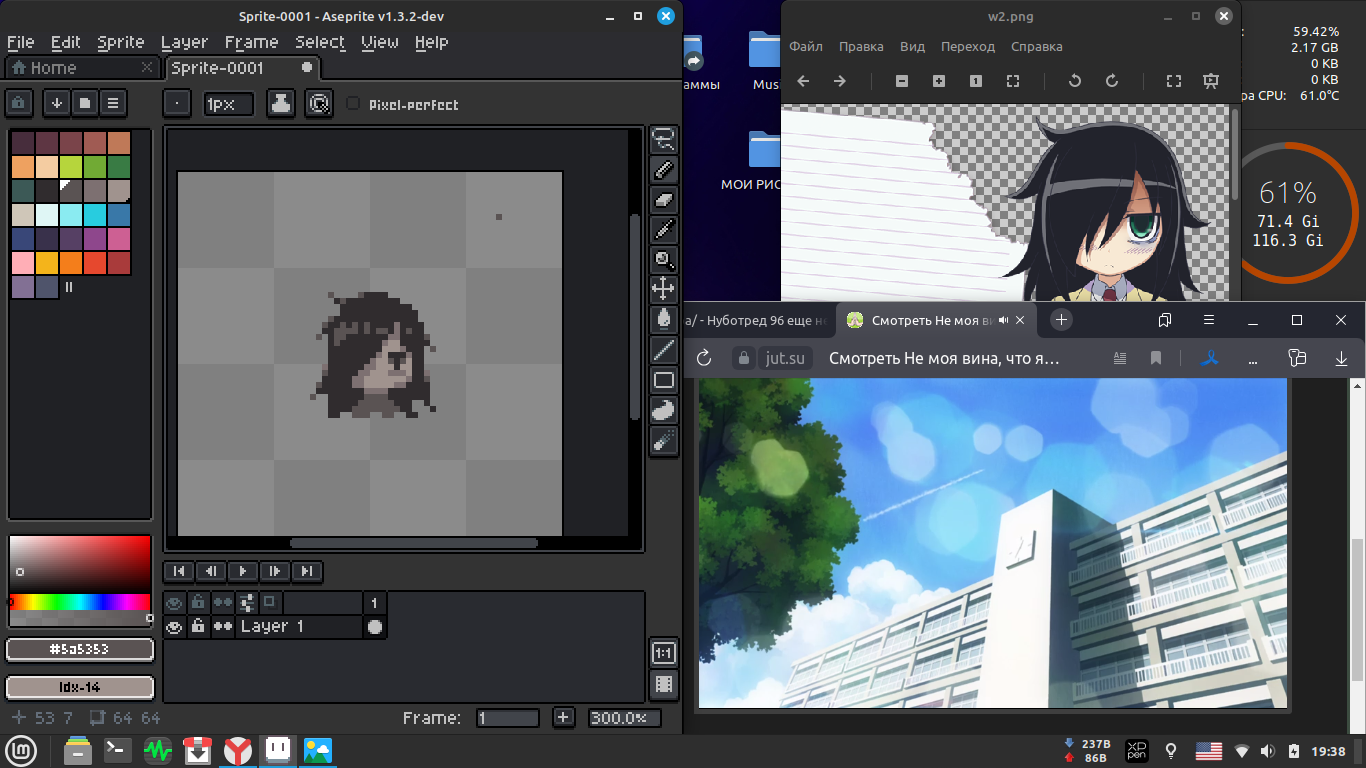Open the 300.0% zoom field

[x=624, y=718]
